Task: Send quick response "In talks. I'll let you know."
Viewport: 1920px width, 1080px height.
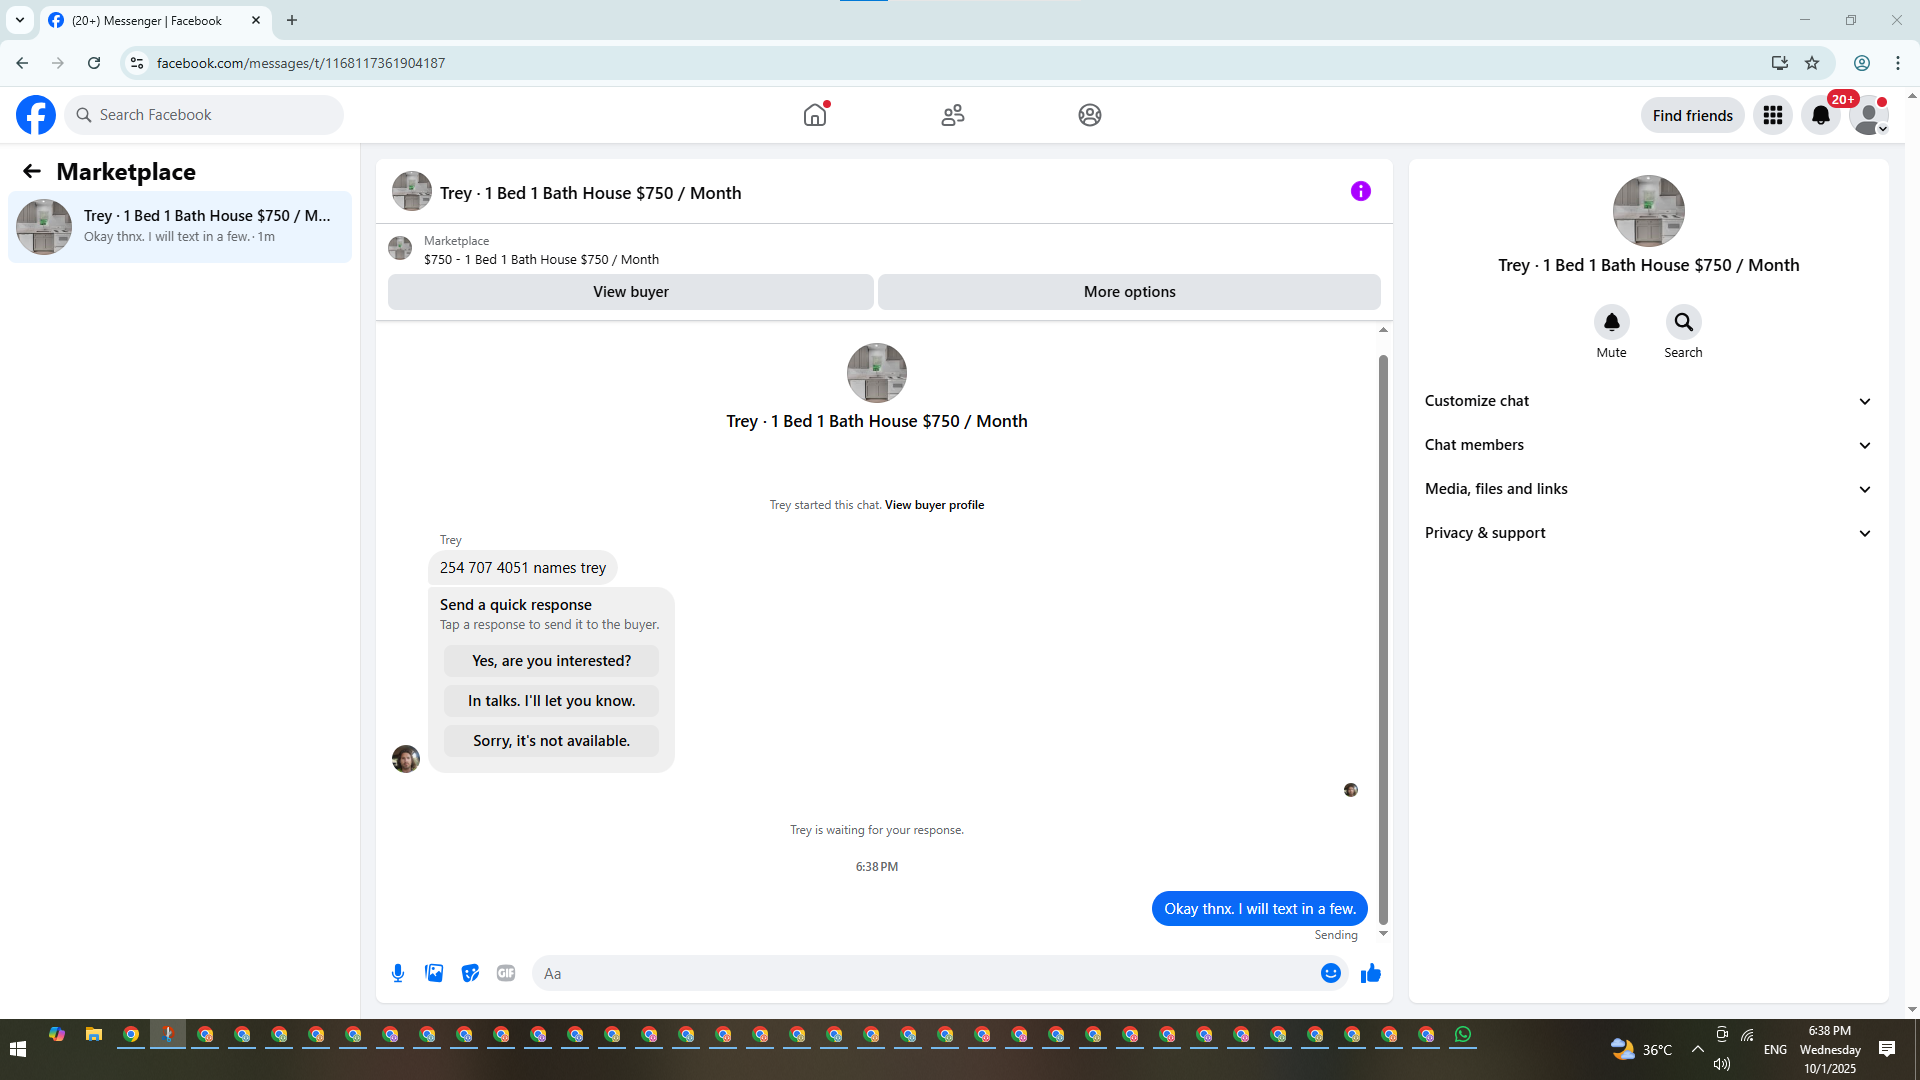Action: (x=552, y=701)
